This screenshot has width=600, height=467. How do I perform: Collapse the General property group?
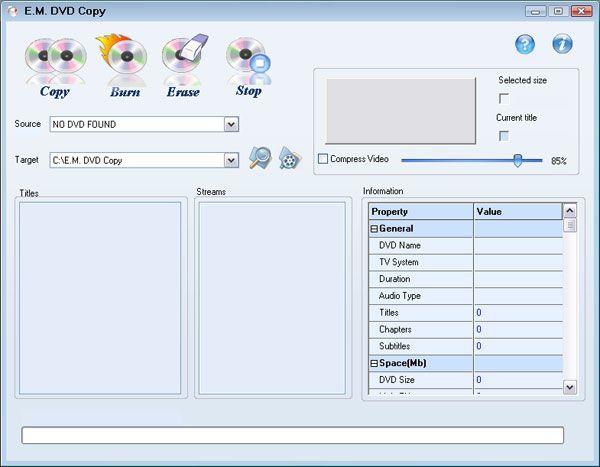coord(375,229)
